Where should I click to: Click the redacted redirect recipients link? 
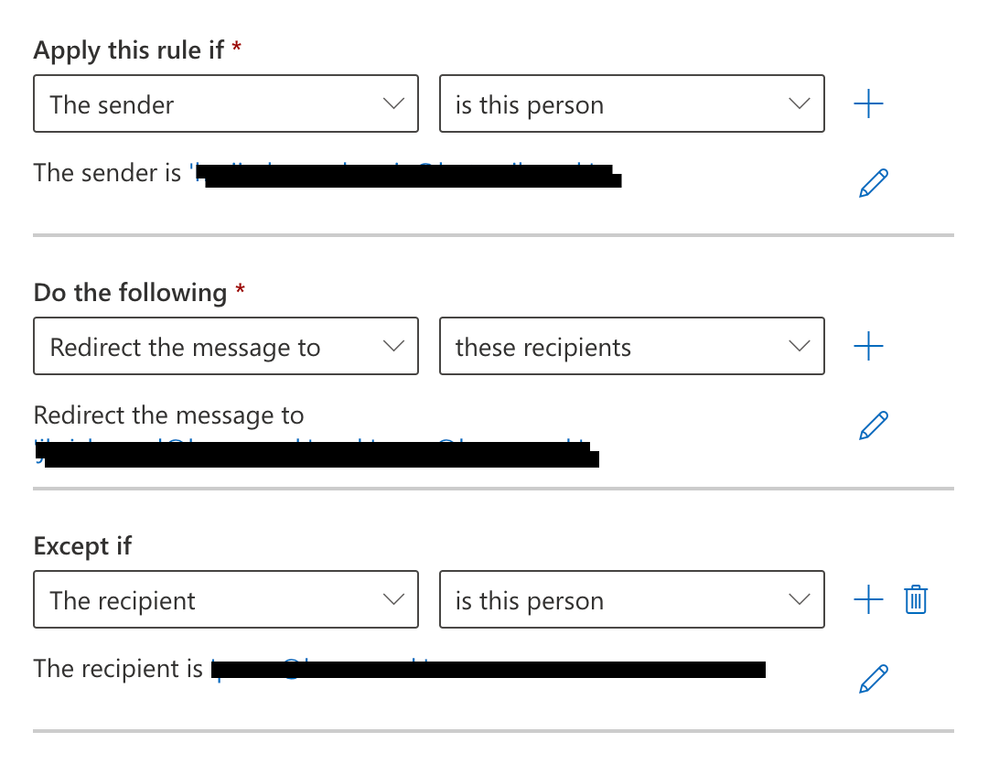tap(317, 453)
